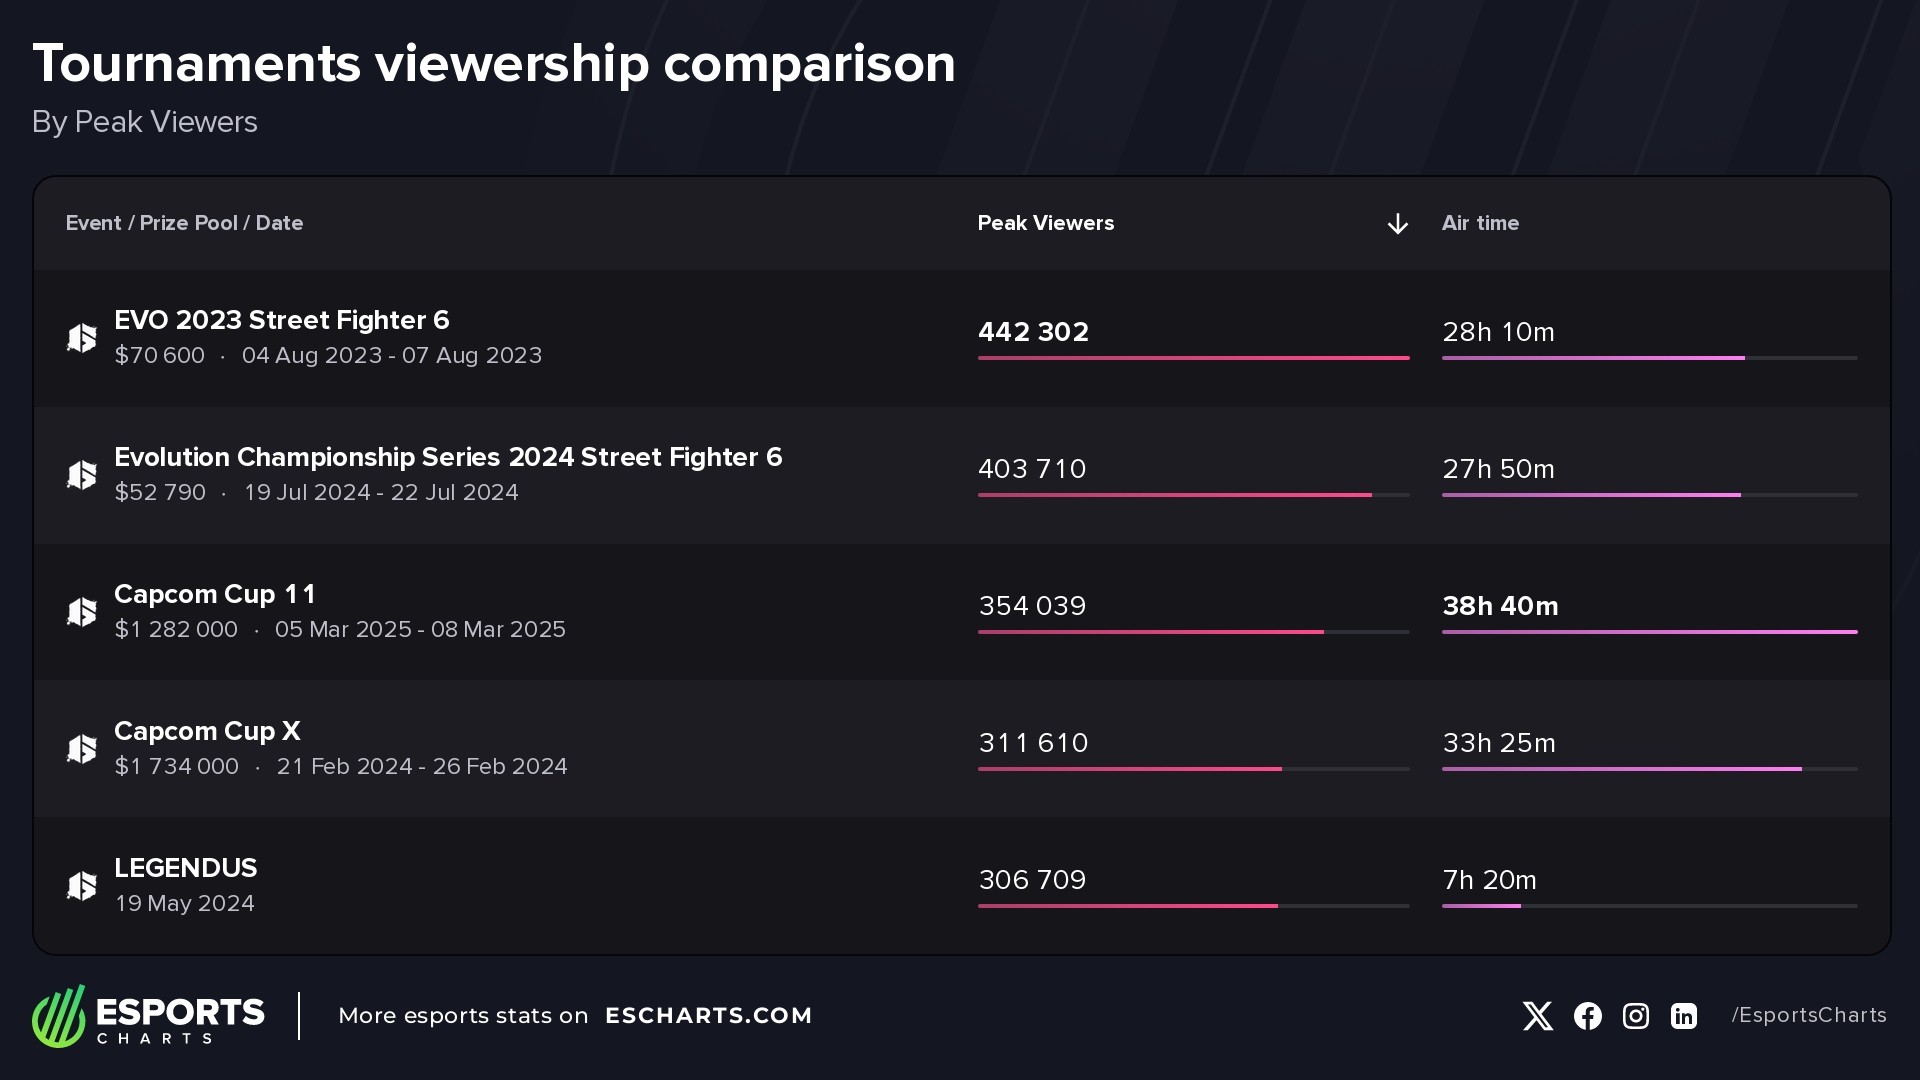The image size is (1920, 1080).
Task: Sort by the Peak Viewers column header
Action: 1045,223
